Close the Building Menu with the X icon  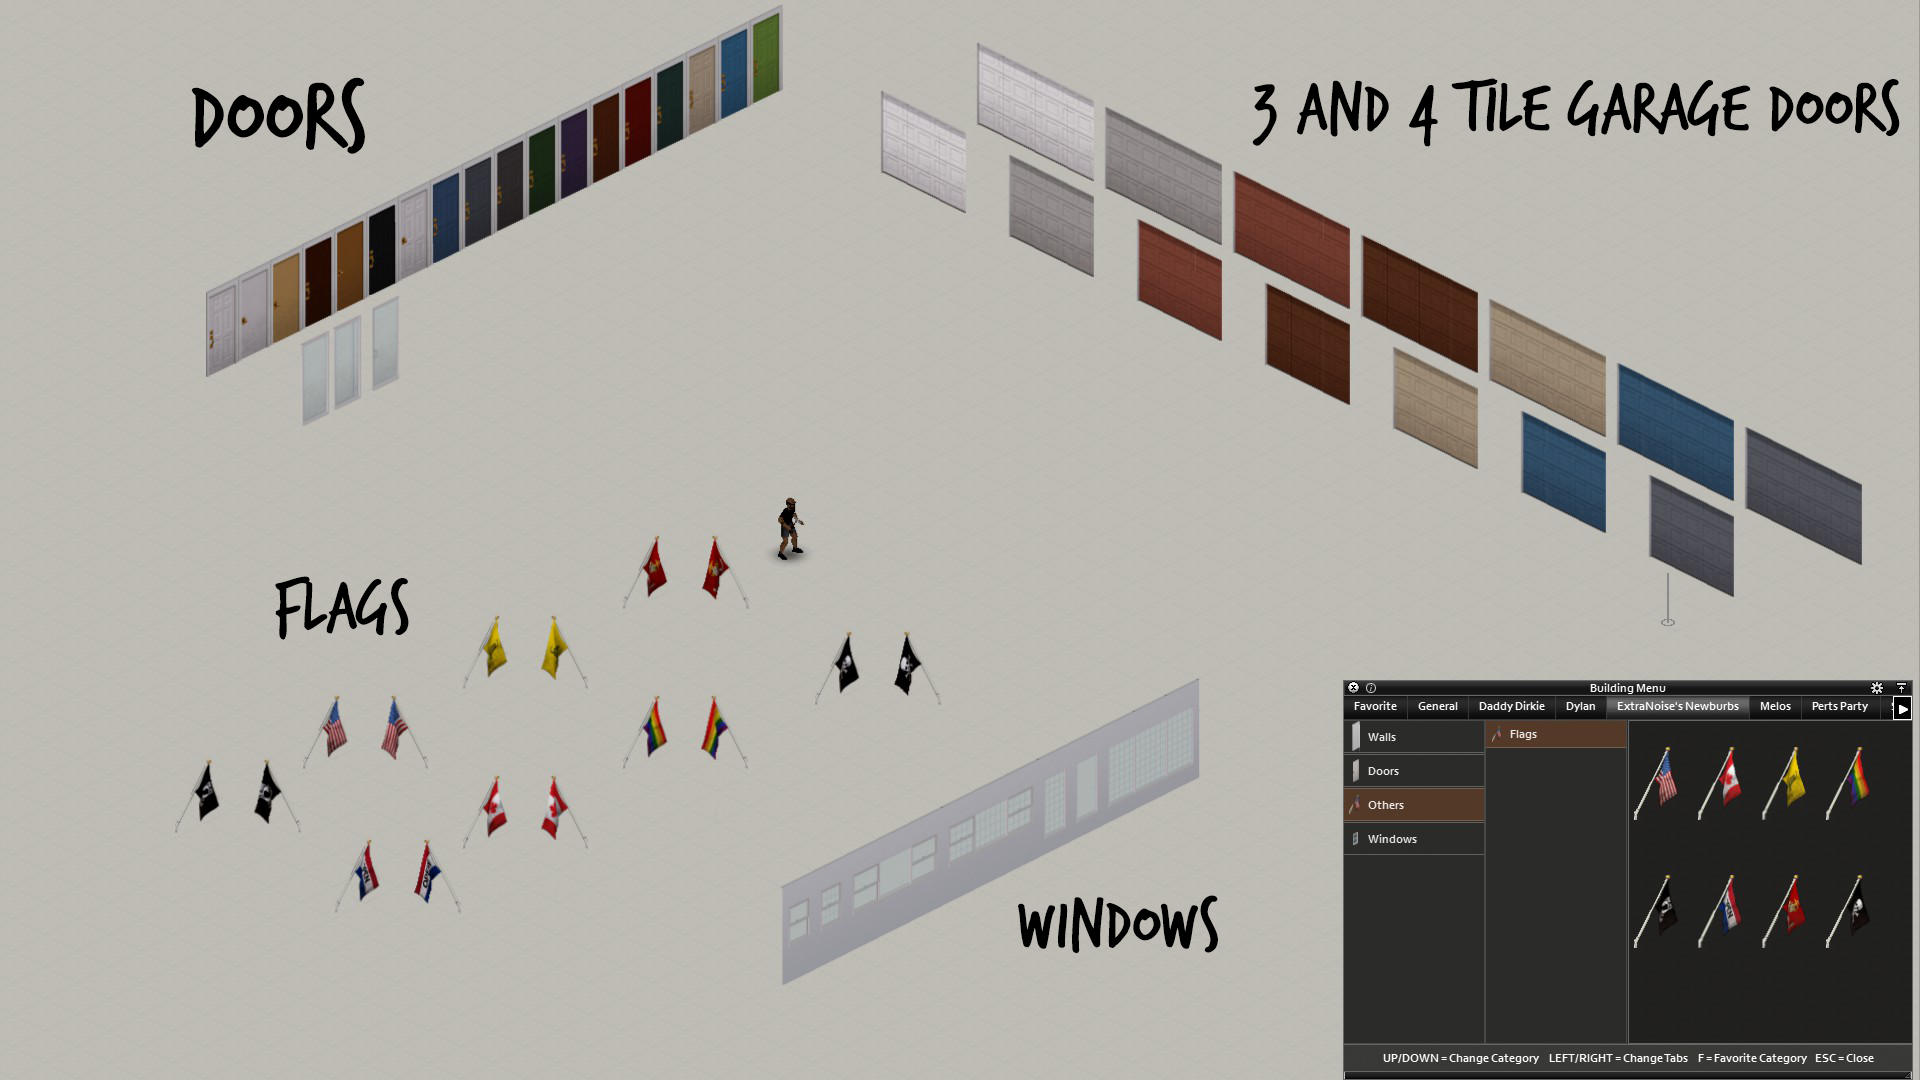click(x=1353, y=688)
